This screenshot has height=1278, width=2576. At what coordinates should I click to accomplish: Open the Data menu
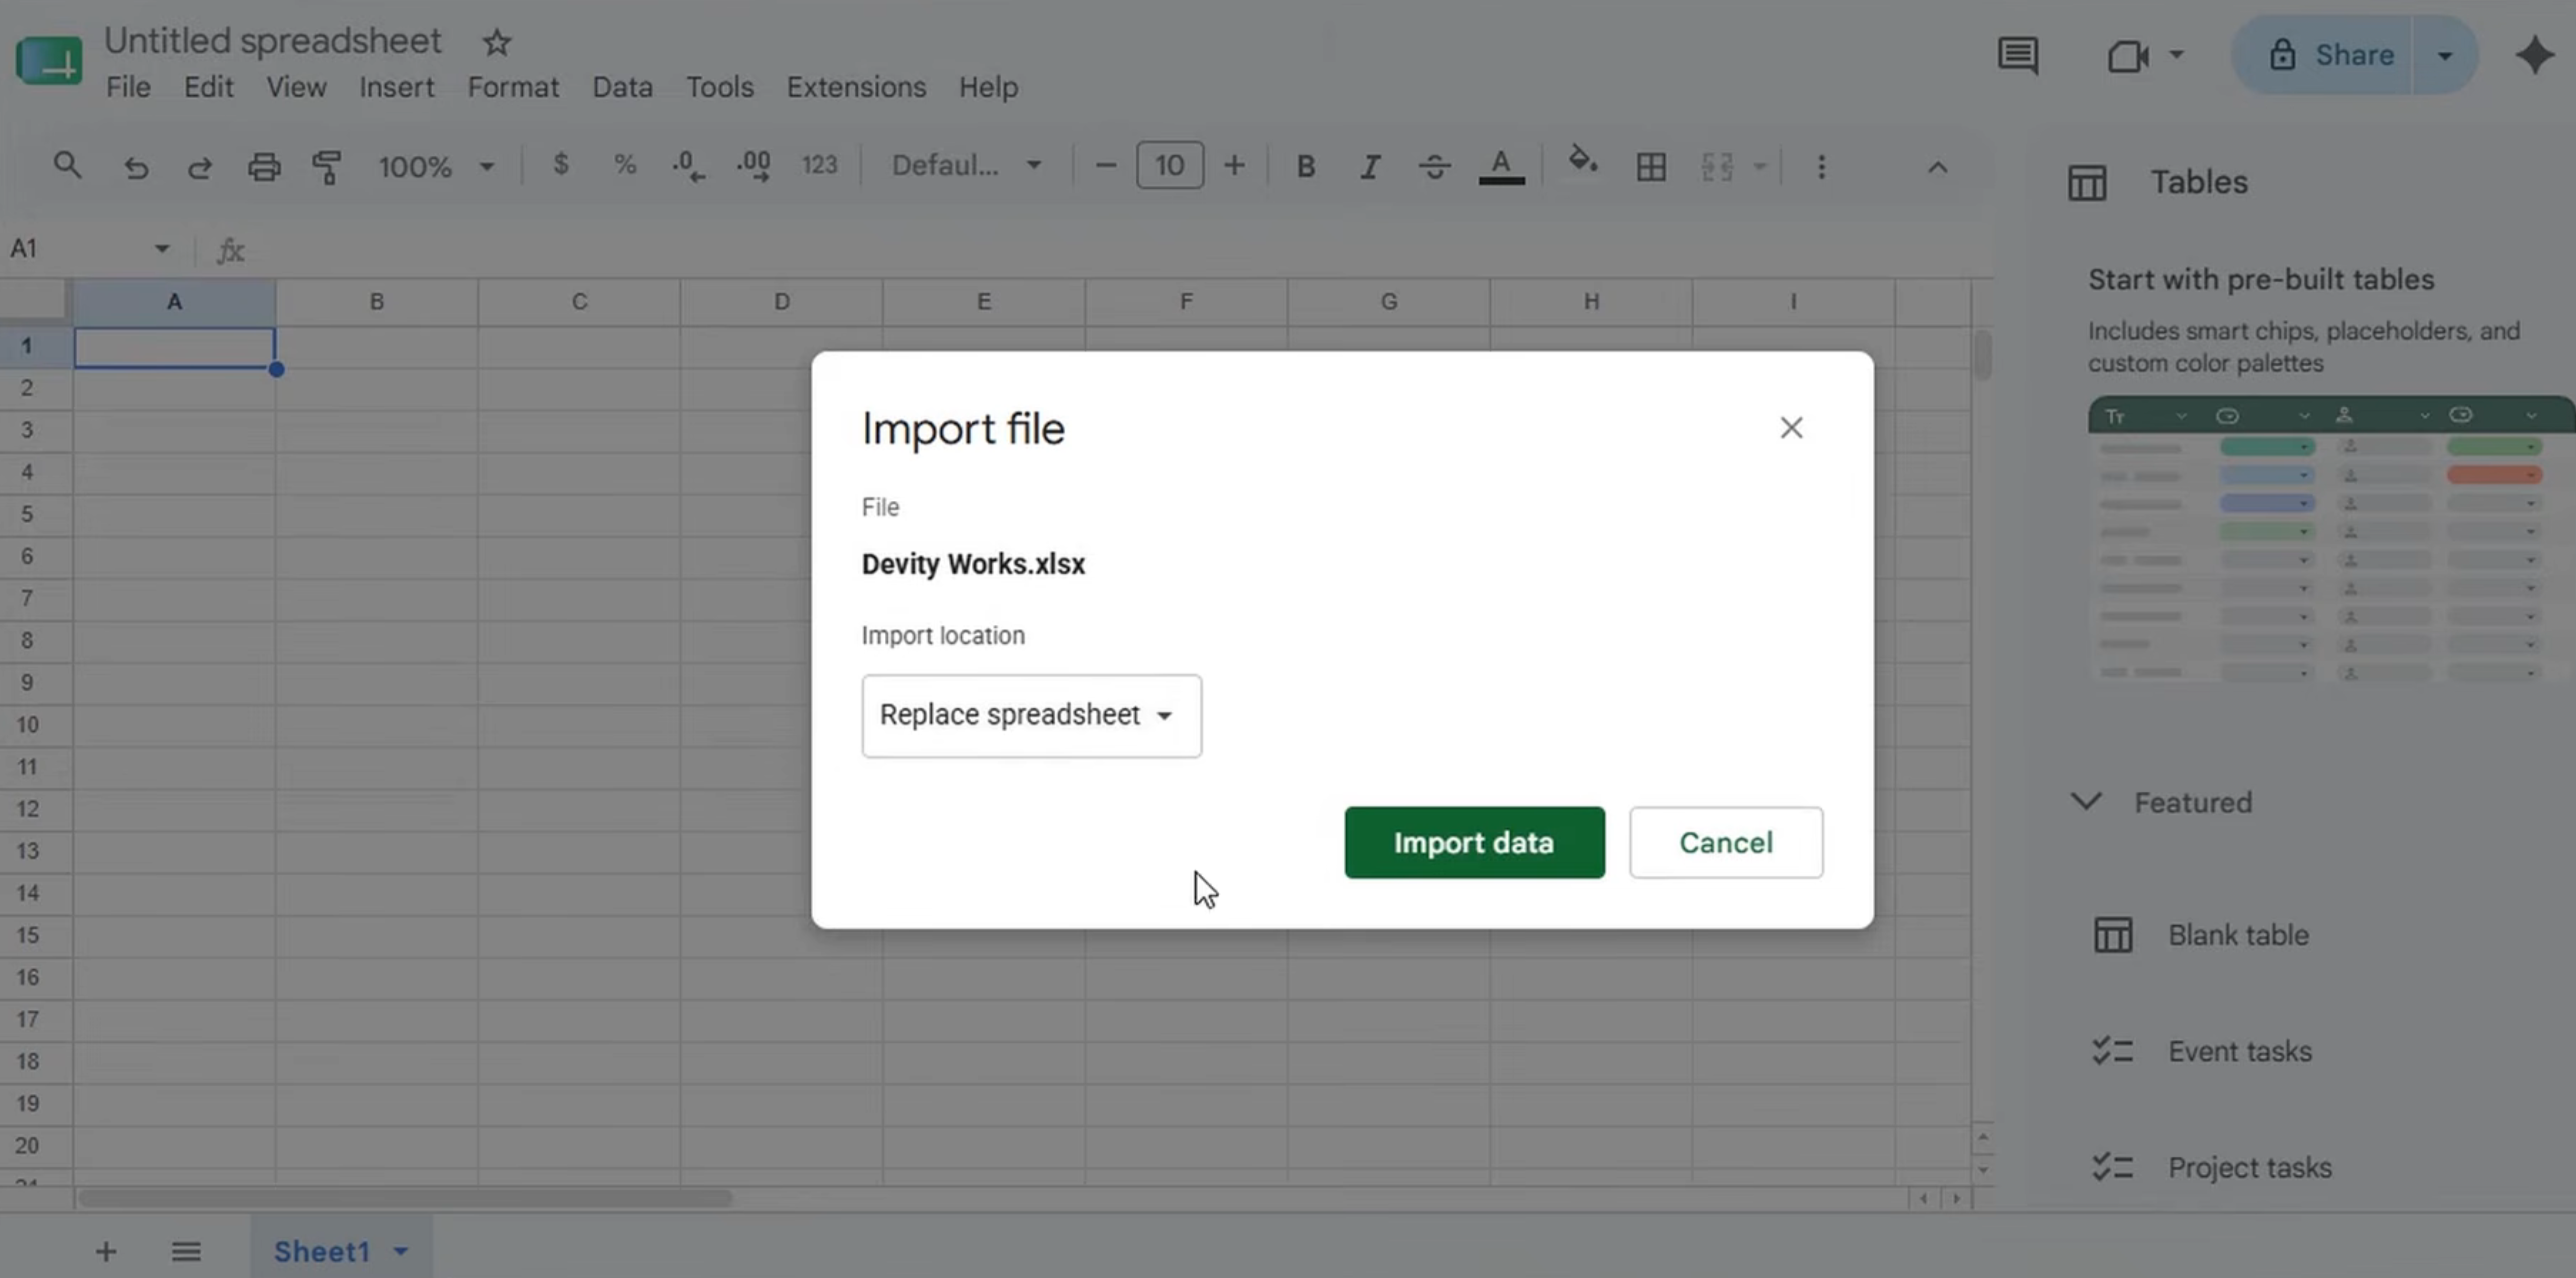point(622,87)
